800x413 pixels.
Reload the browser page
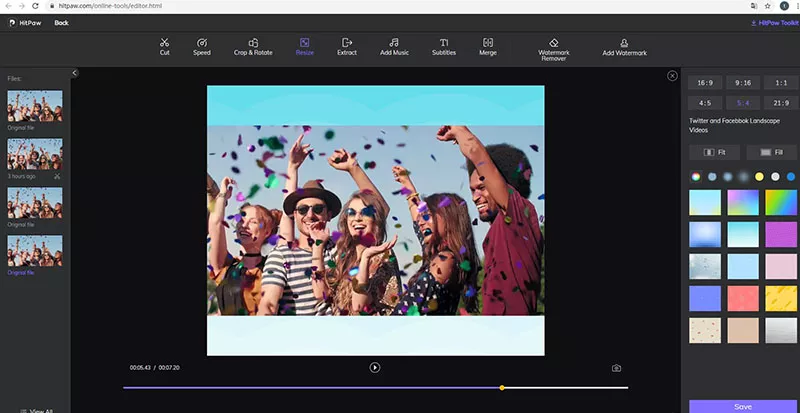pyautogui.click(x=35, y=6)
